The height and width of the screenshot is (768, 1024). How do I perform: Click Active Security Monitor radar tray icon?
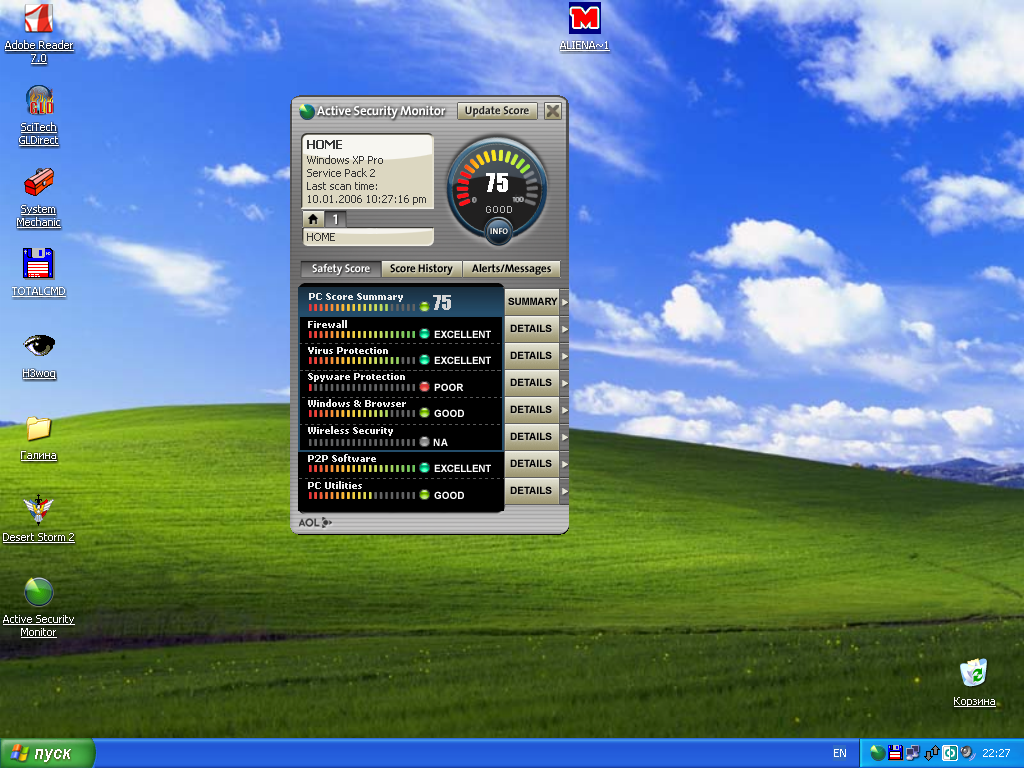point(878,753)
